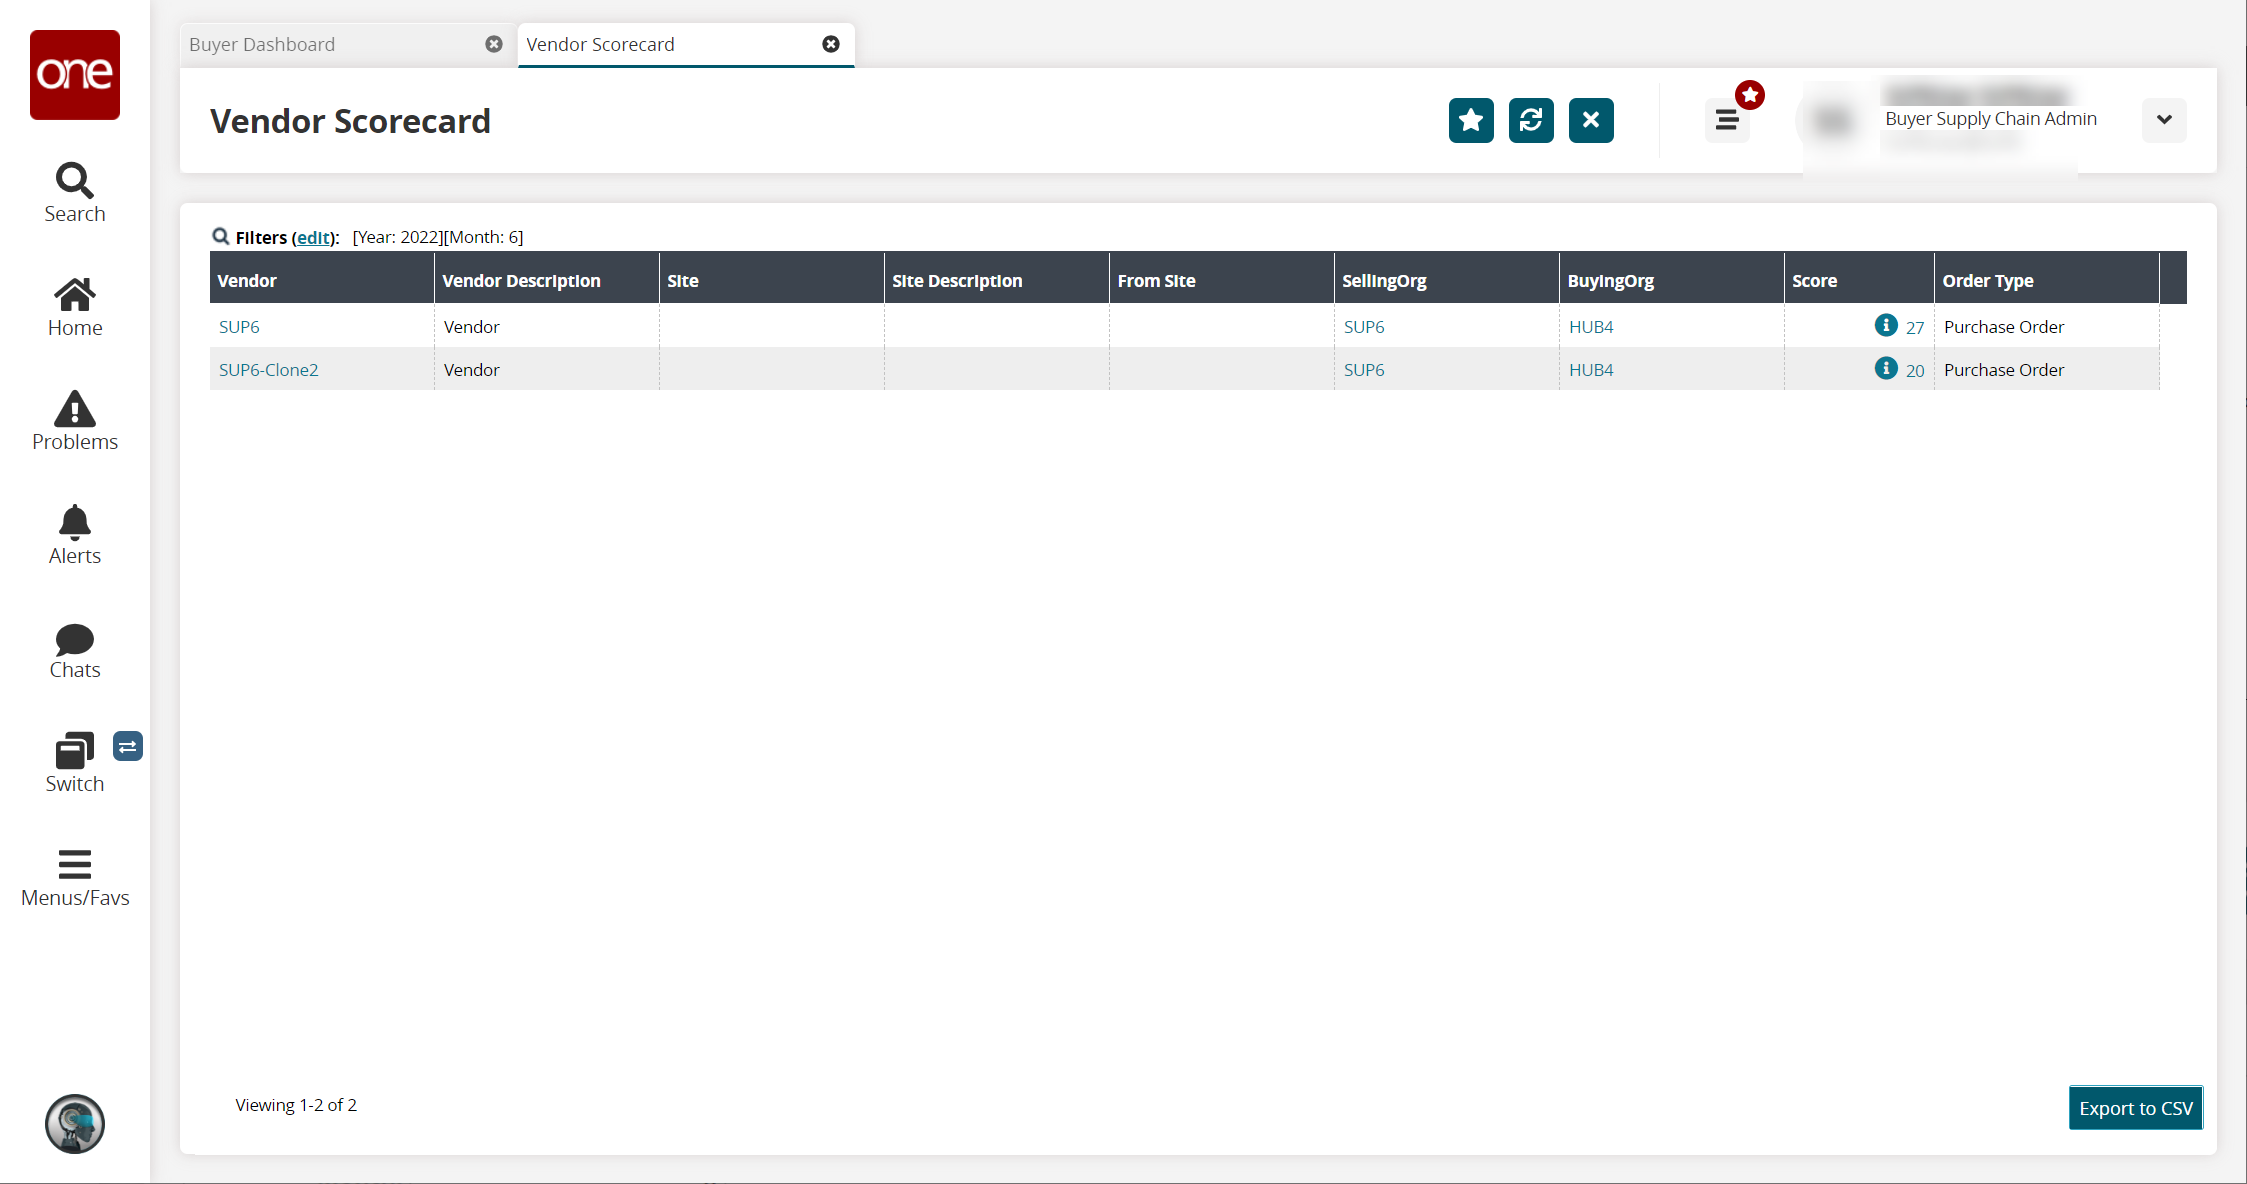Click the info icon beside score 27
Image resolution: width=2247 pixels, height=1184 pixels.
click(1885, 325)
